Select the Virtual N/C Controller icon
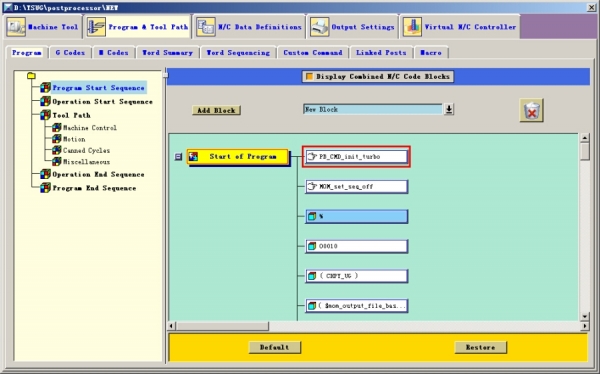 (412, 27)
